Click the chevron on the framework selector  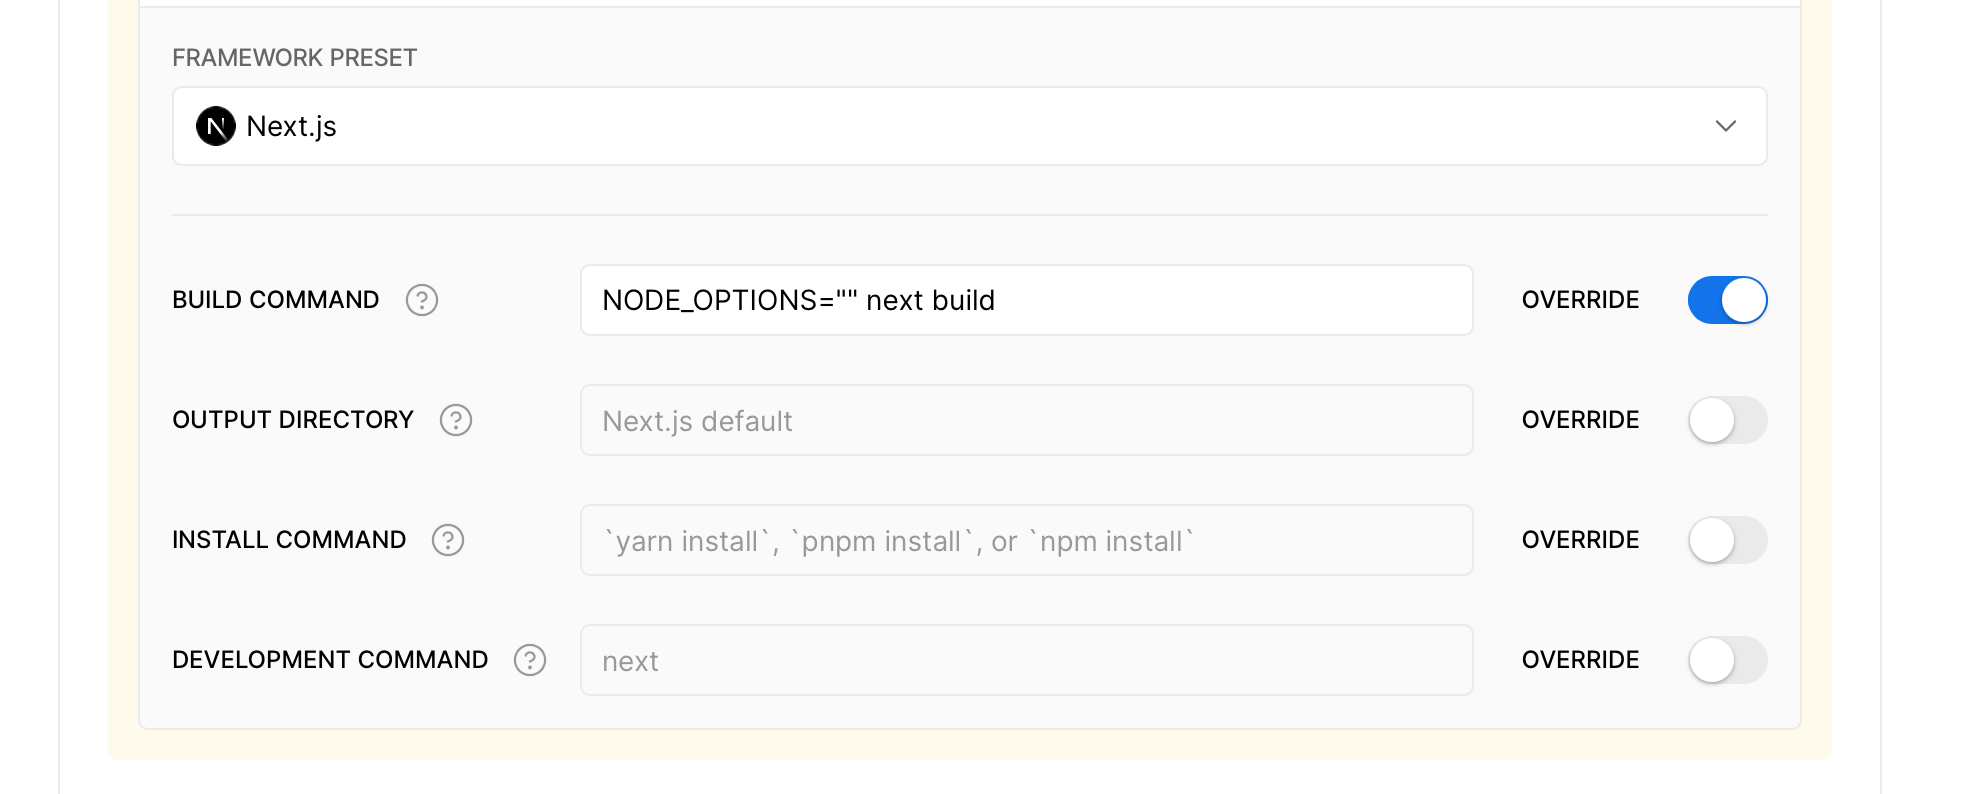[x=1725, y=126]
